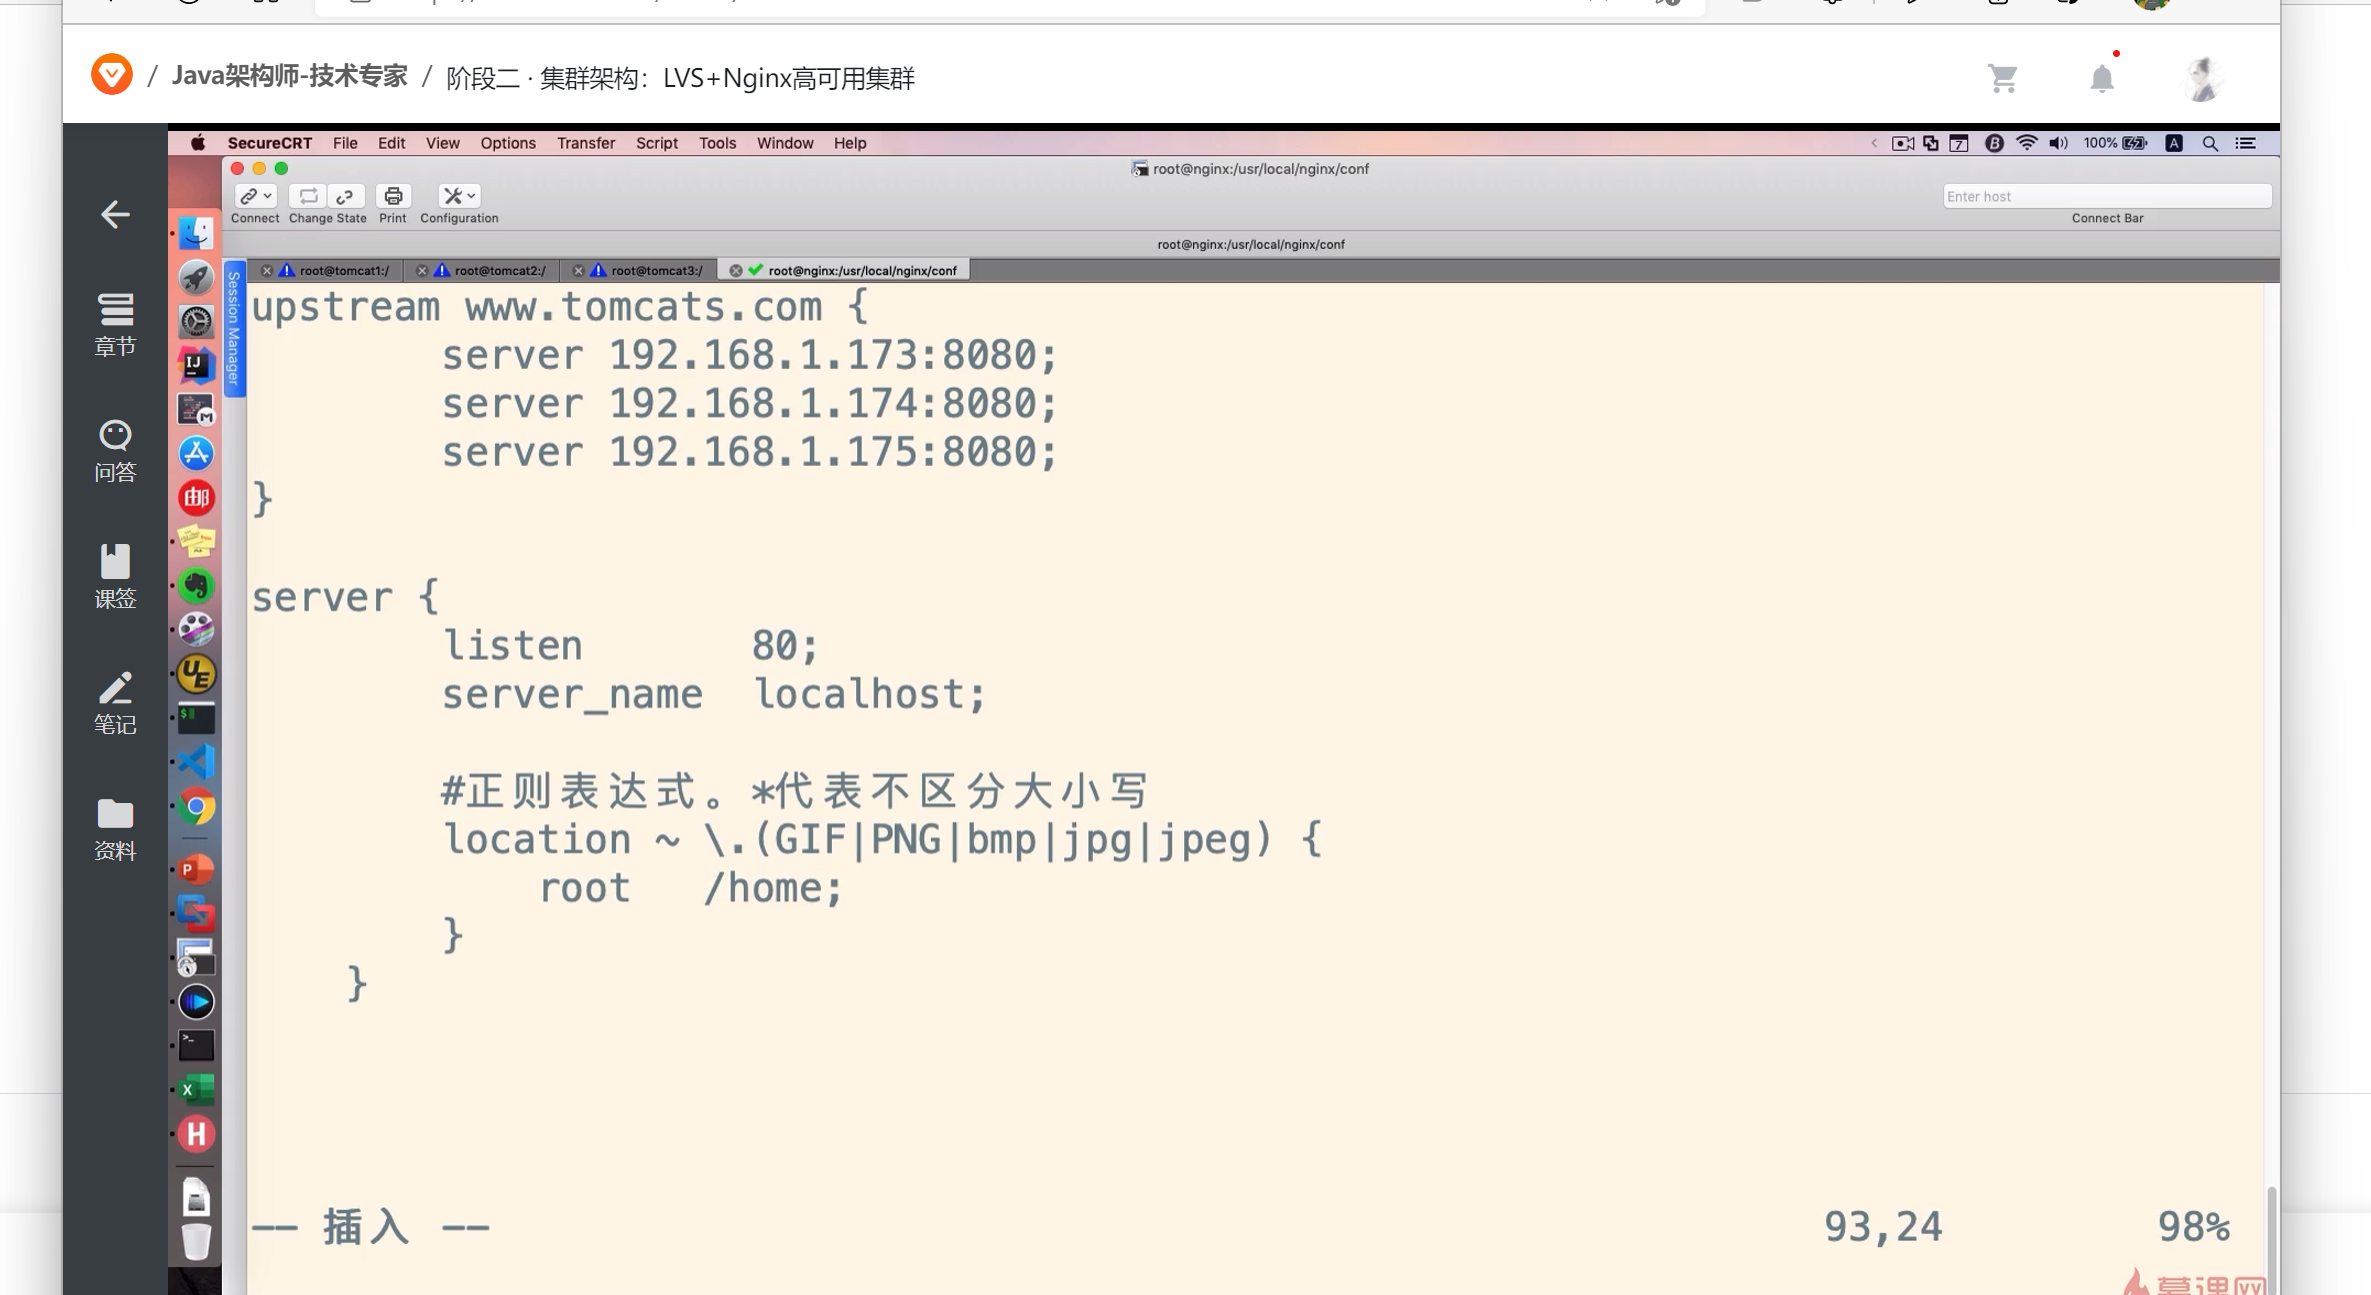Viewport: 2371px width, 1295px height.
Task: Click the Print toolbar icon
Action: (393, 196)
